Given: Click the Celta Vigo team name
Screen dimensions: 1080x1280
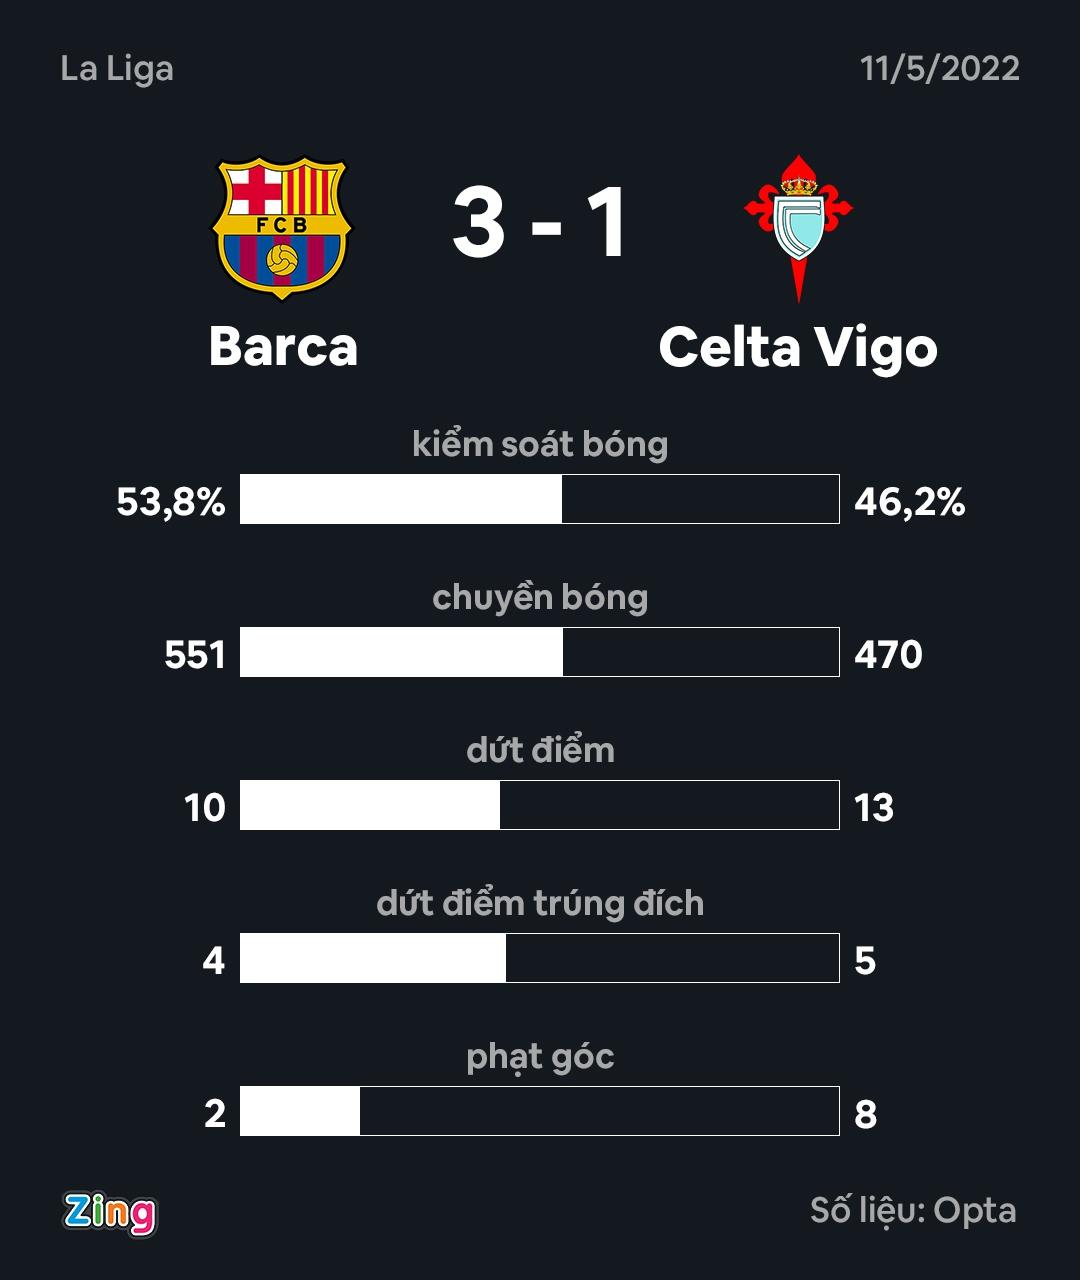Looking at the screenshot, I should click(x=798, y=349).
